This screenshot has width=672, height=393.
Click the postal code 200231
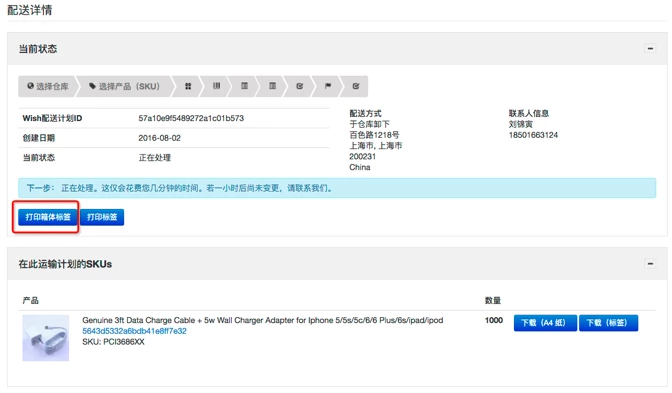(x=363, y=156)
